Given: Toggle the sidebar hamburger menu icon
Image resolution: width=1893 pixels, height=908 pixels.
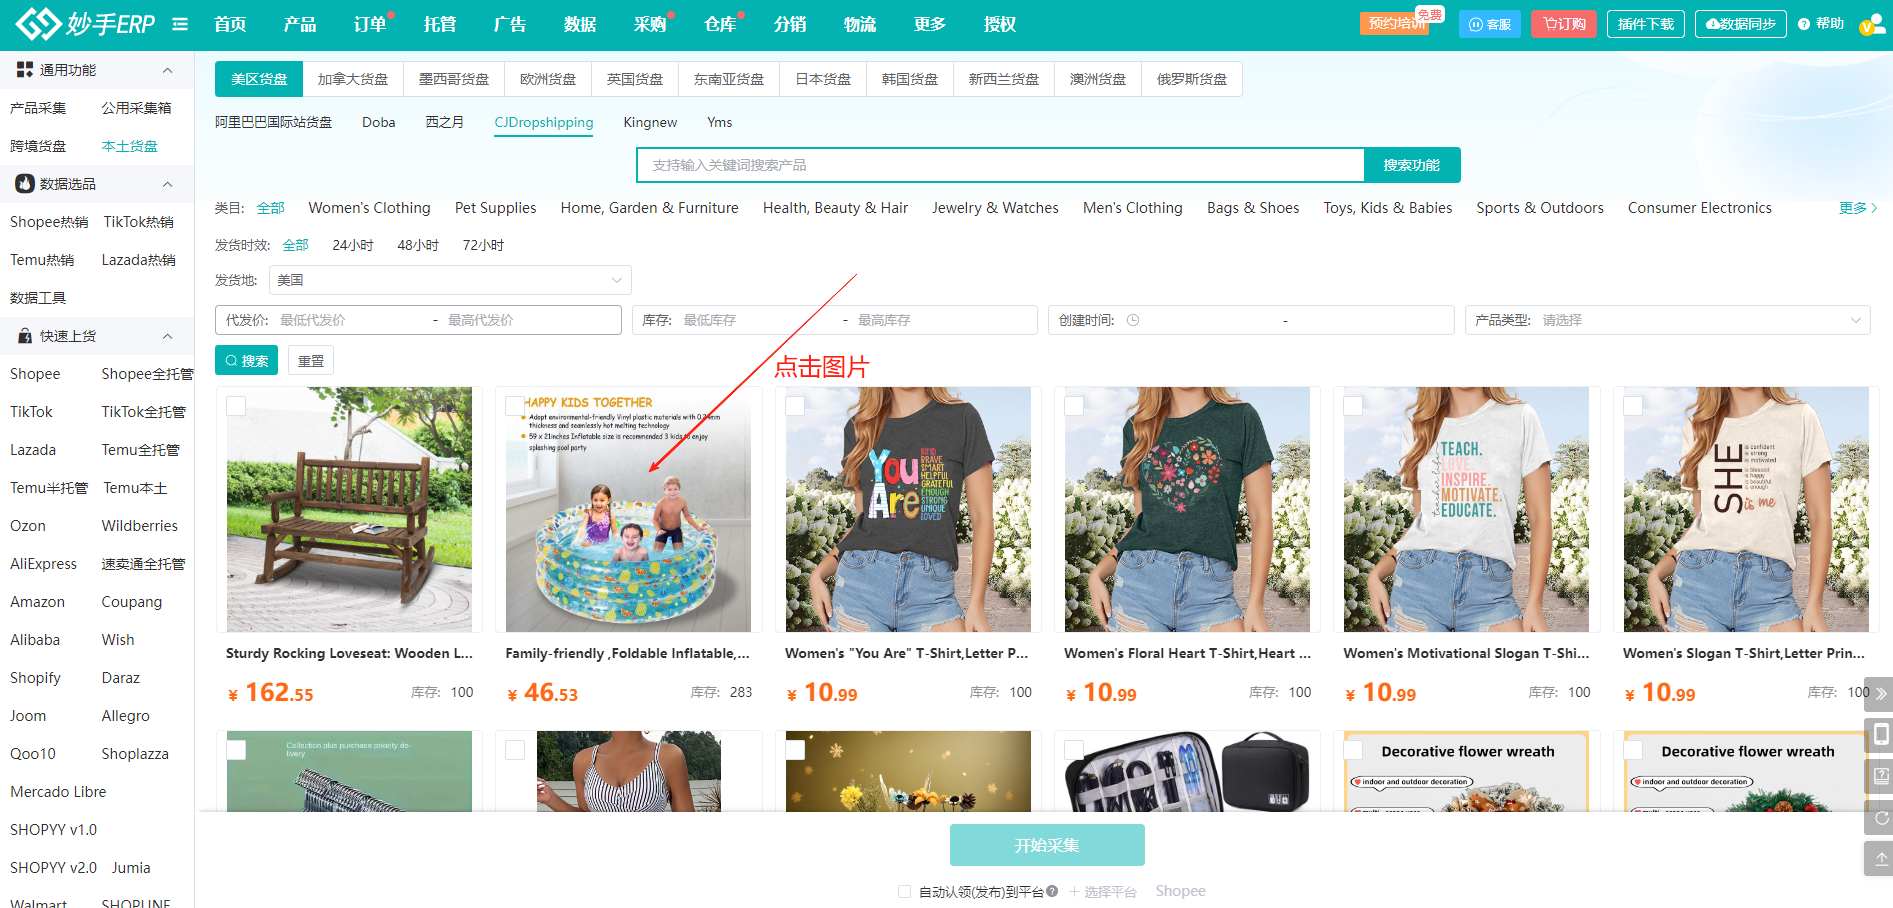Looking at the screenshot, I should point(180,24).
